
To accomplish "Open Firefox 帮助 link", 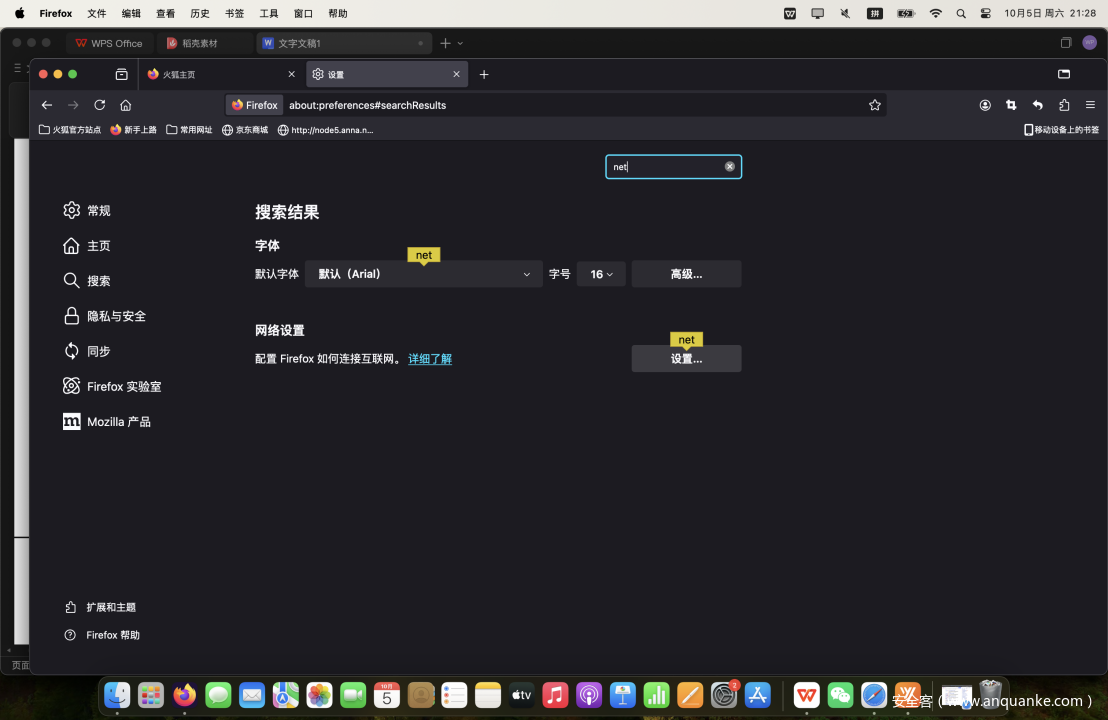I will (102, 635).
